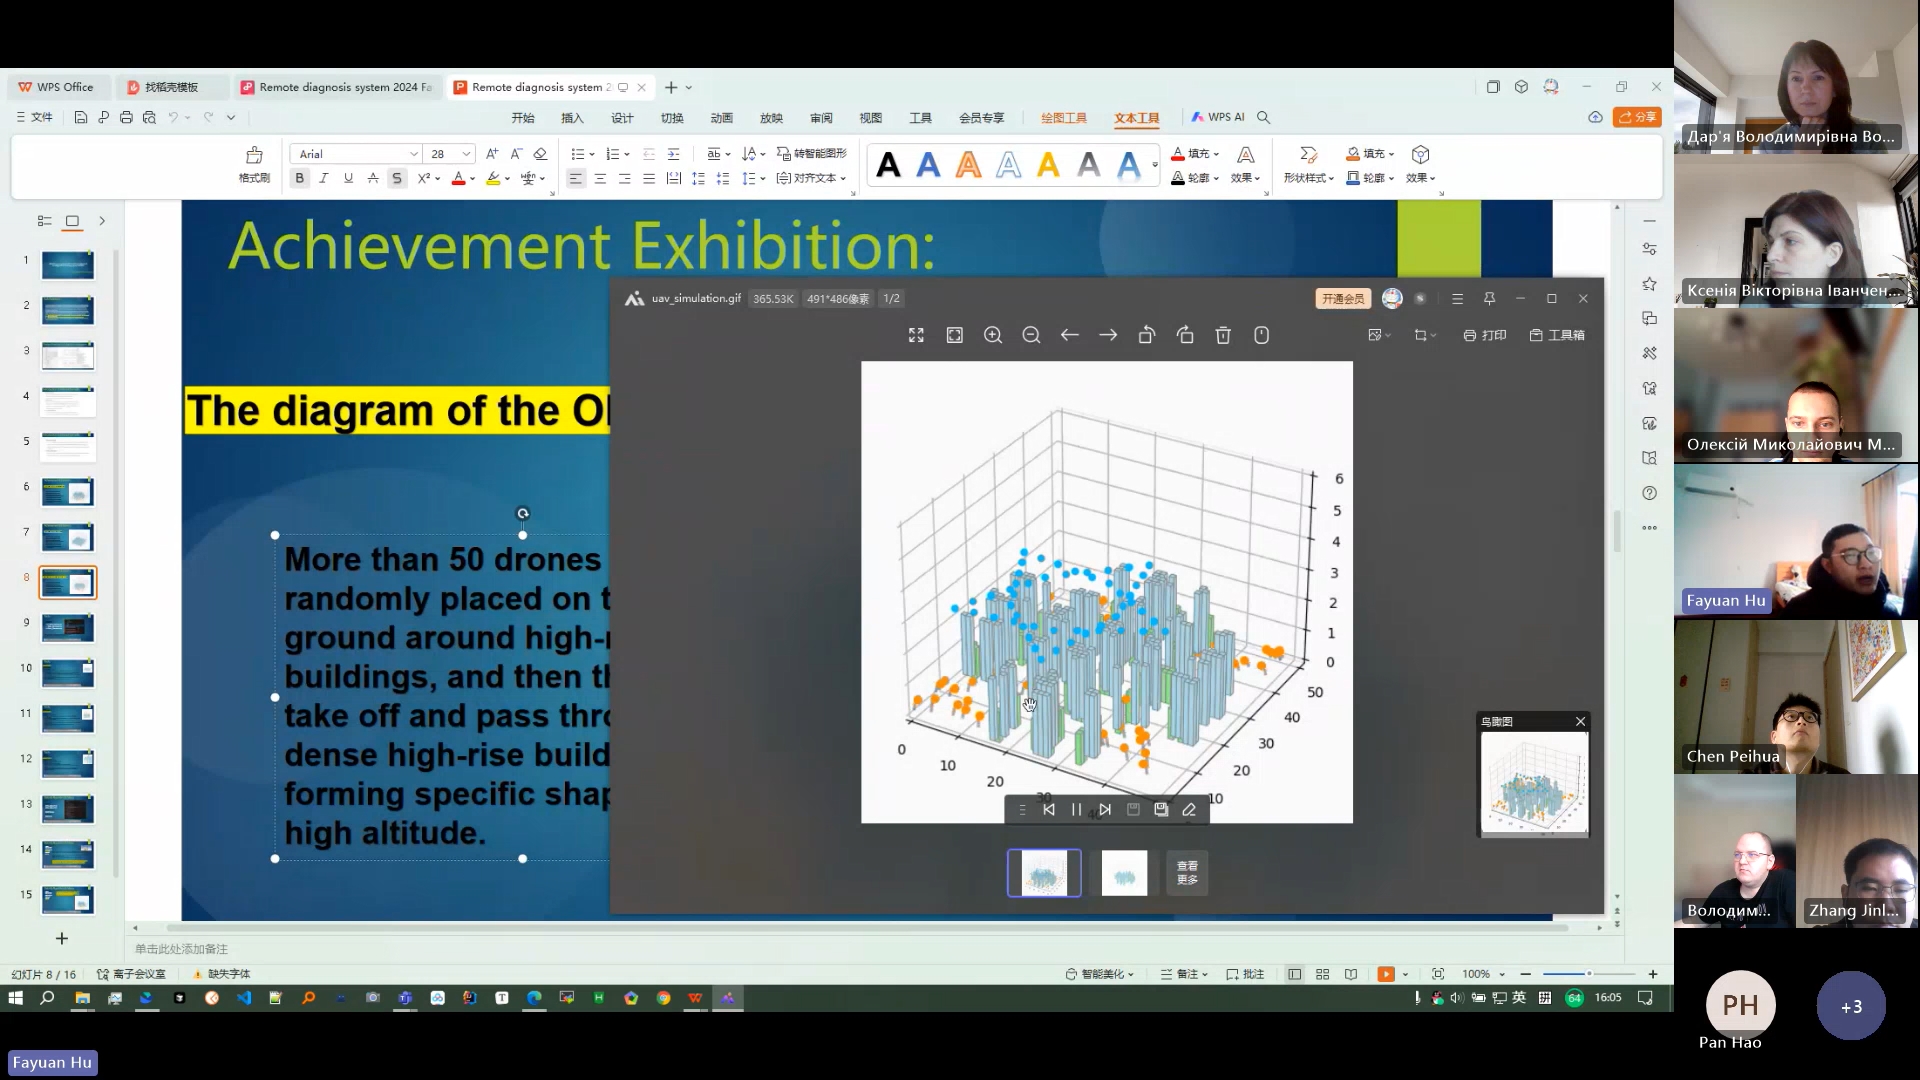Expand the crop tool dropdown in viewer
The height and width of the screenshot is (1080, 1920).
coord(1433,335)
